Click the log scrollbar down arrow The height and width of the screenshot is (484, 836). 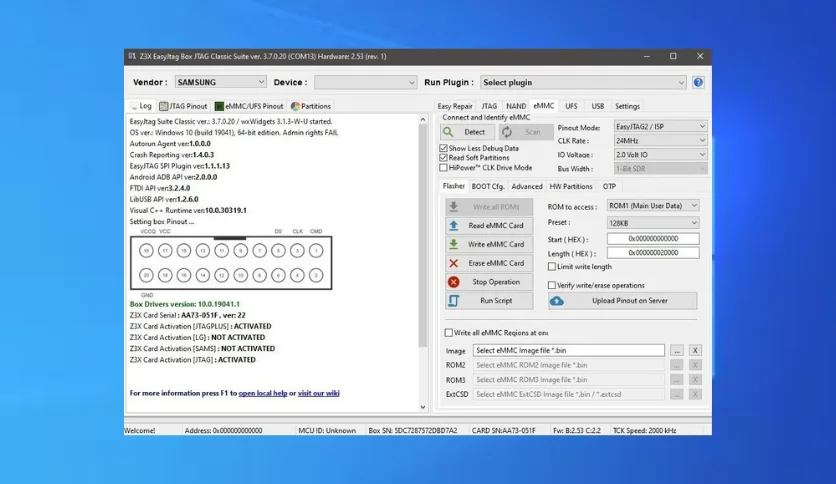coord(423,407)
